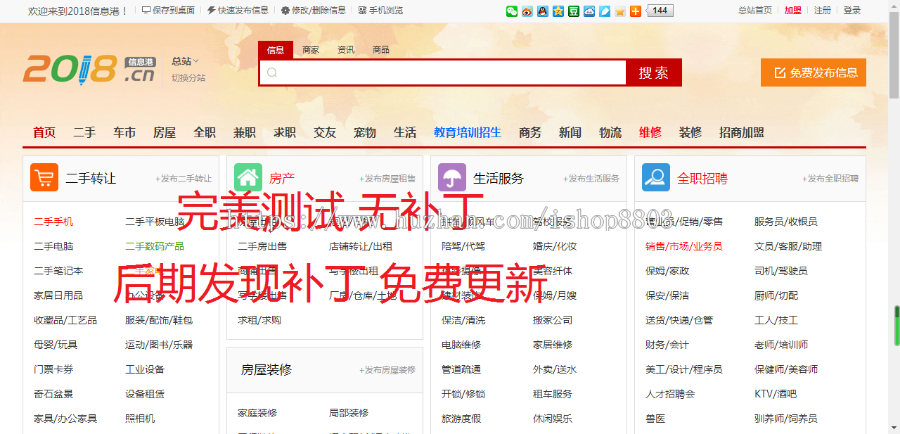Click the orange 免费发布信息 button

[x=813, y=72]
